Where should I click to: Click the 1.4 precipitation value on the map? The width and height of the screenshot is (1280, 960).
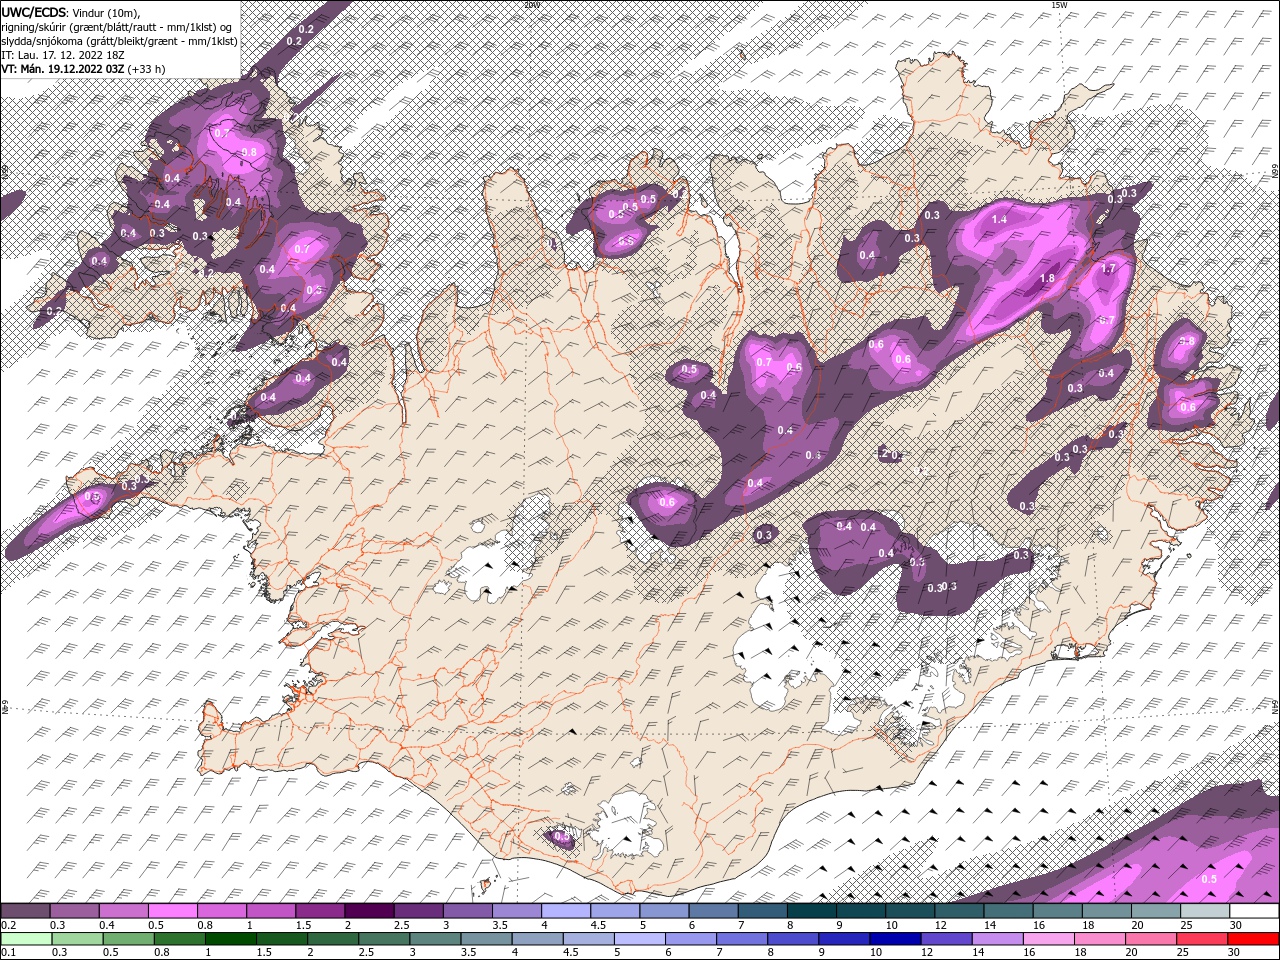pyautogui.click(x=998, y=219)
